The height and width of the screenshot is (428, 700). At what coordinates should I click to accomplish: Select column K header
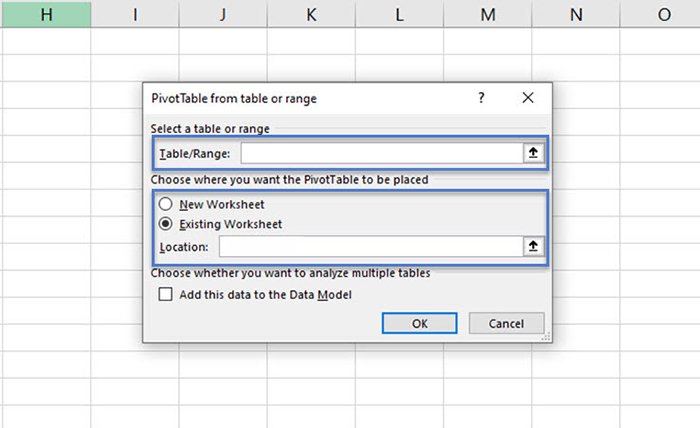click(311, 14)
